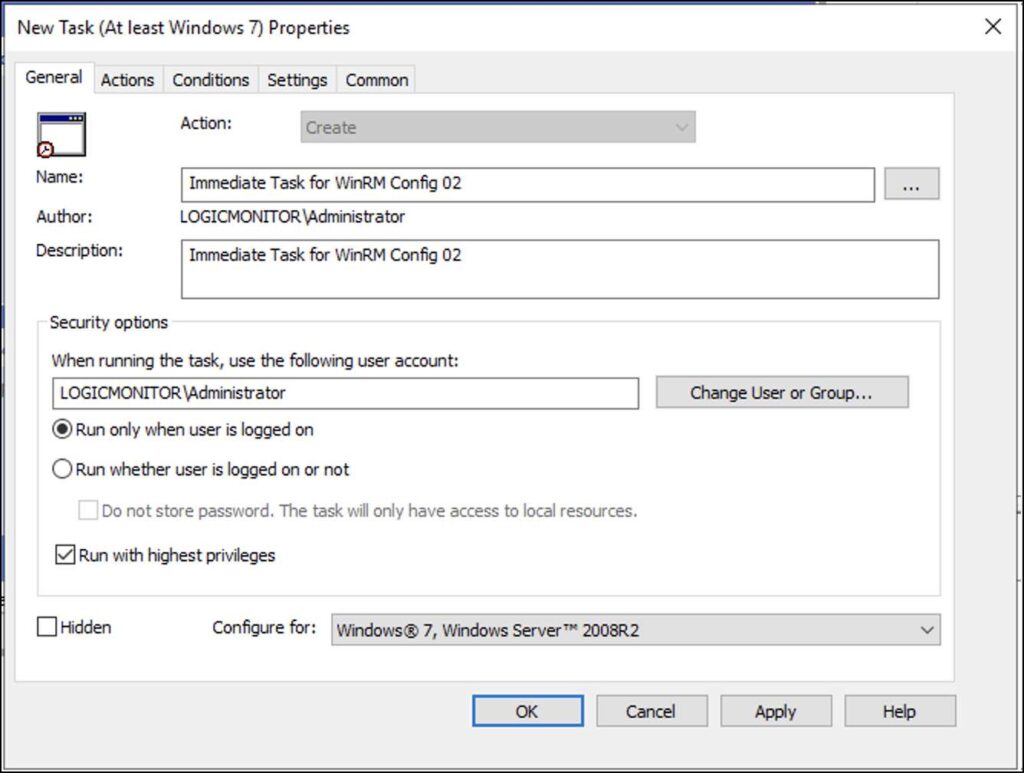Click the scheduled task icon

[58, 134]
